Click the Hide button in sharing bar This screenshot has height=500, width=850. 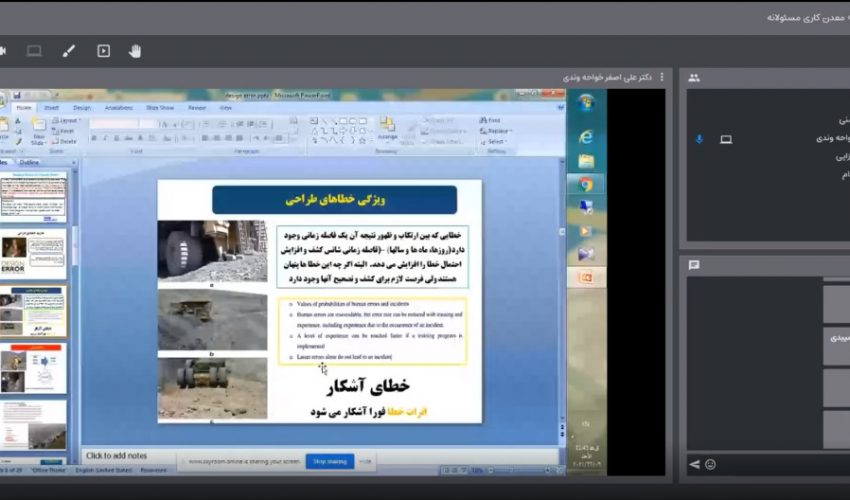(366, 461)
